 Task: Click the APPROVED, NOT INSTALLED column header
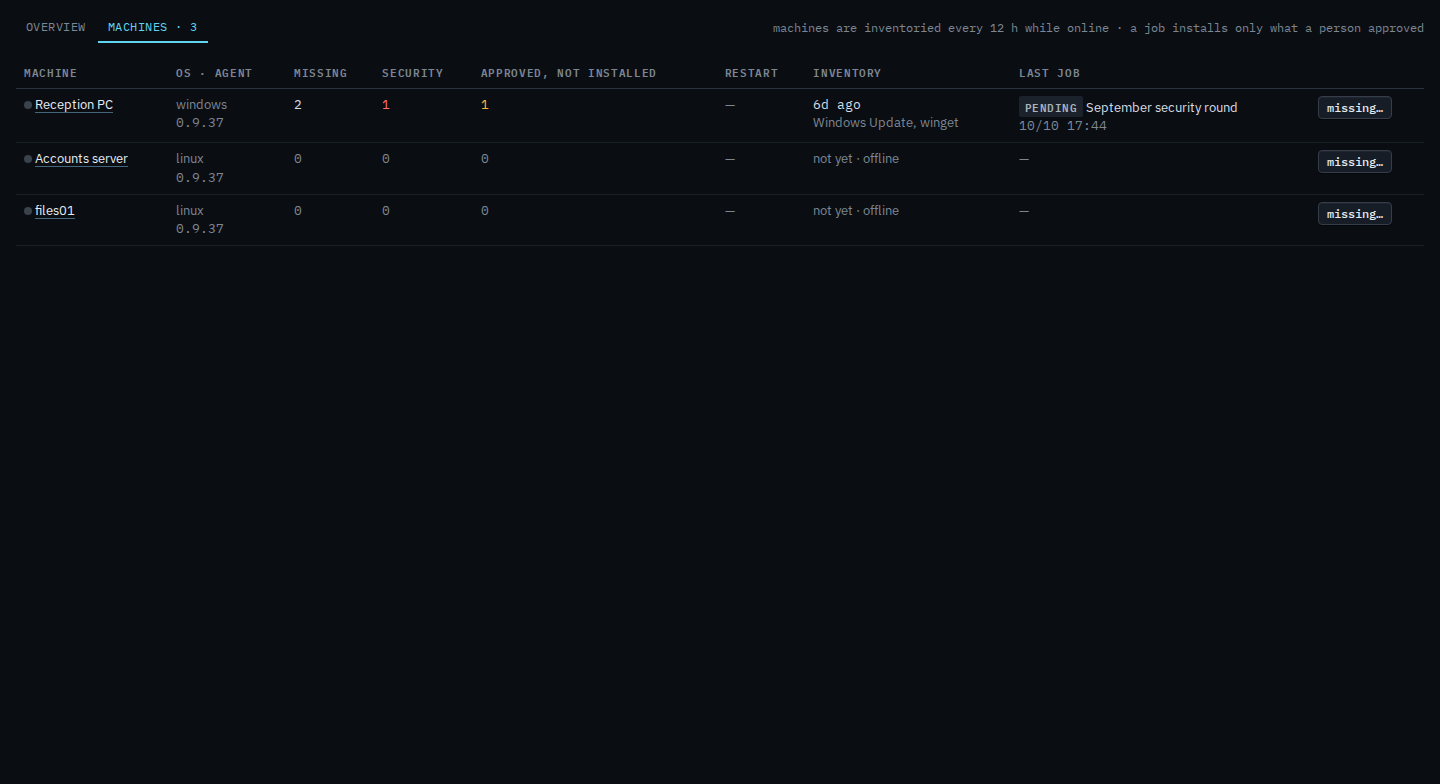pos(568,73)
